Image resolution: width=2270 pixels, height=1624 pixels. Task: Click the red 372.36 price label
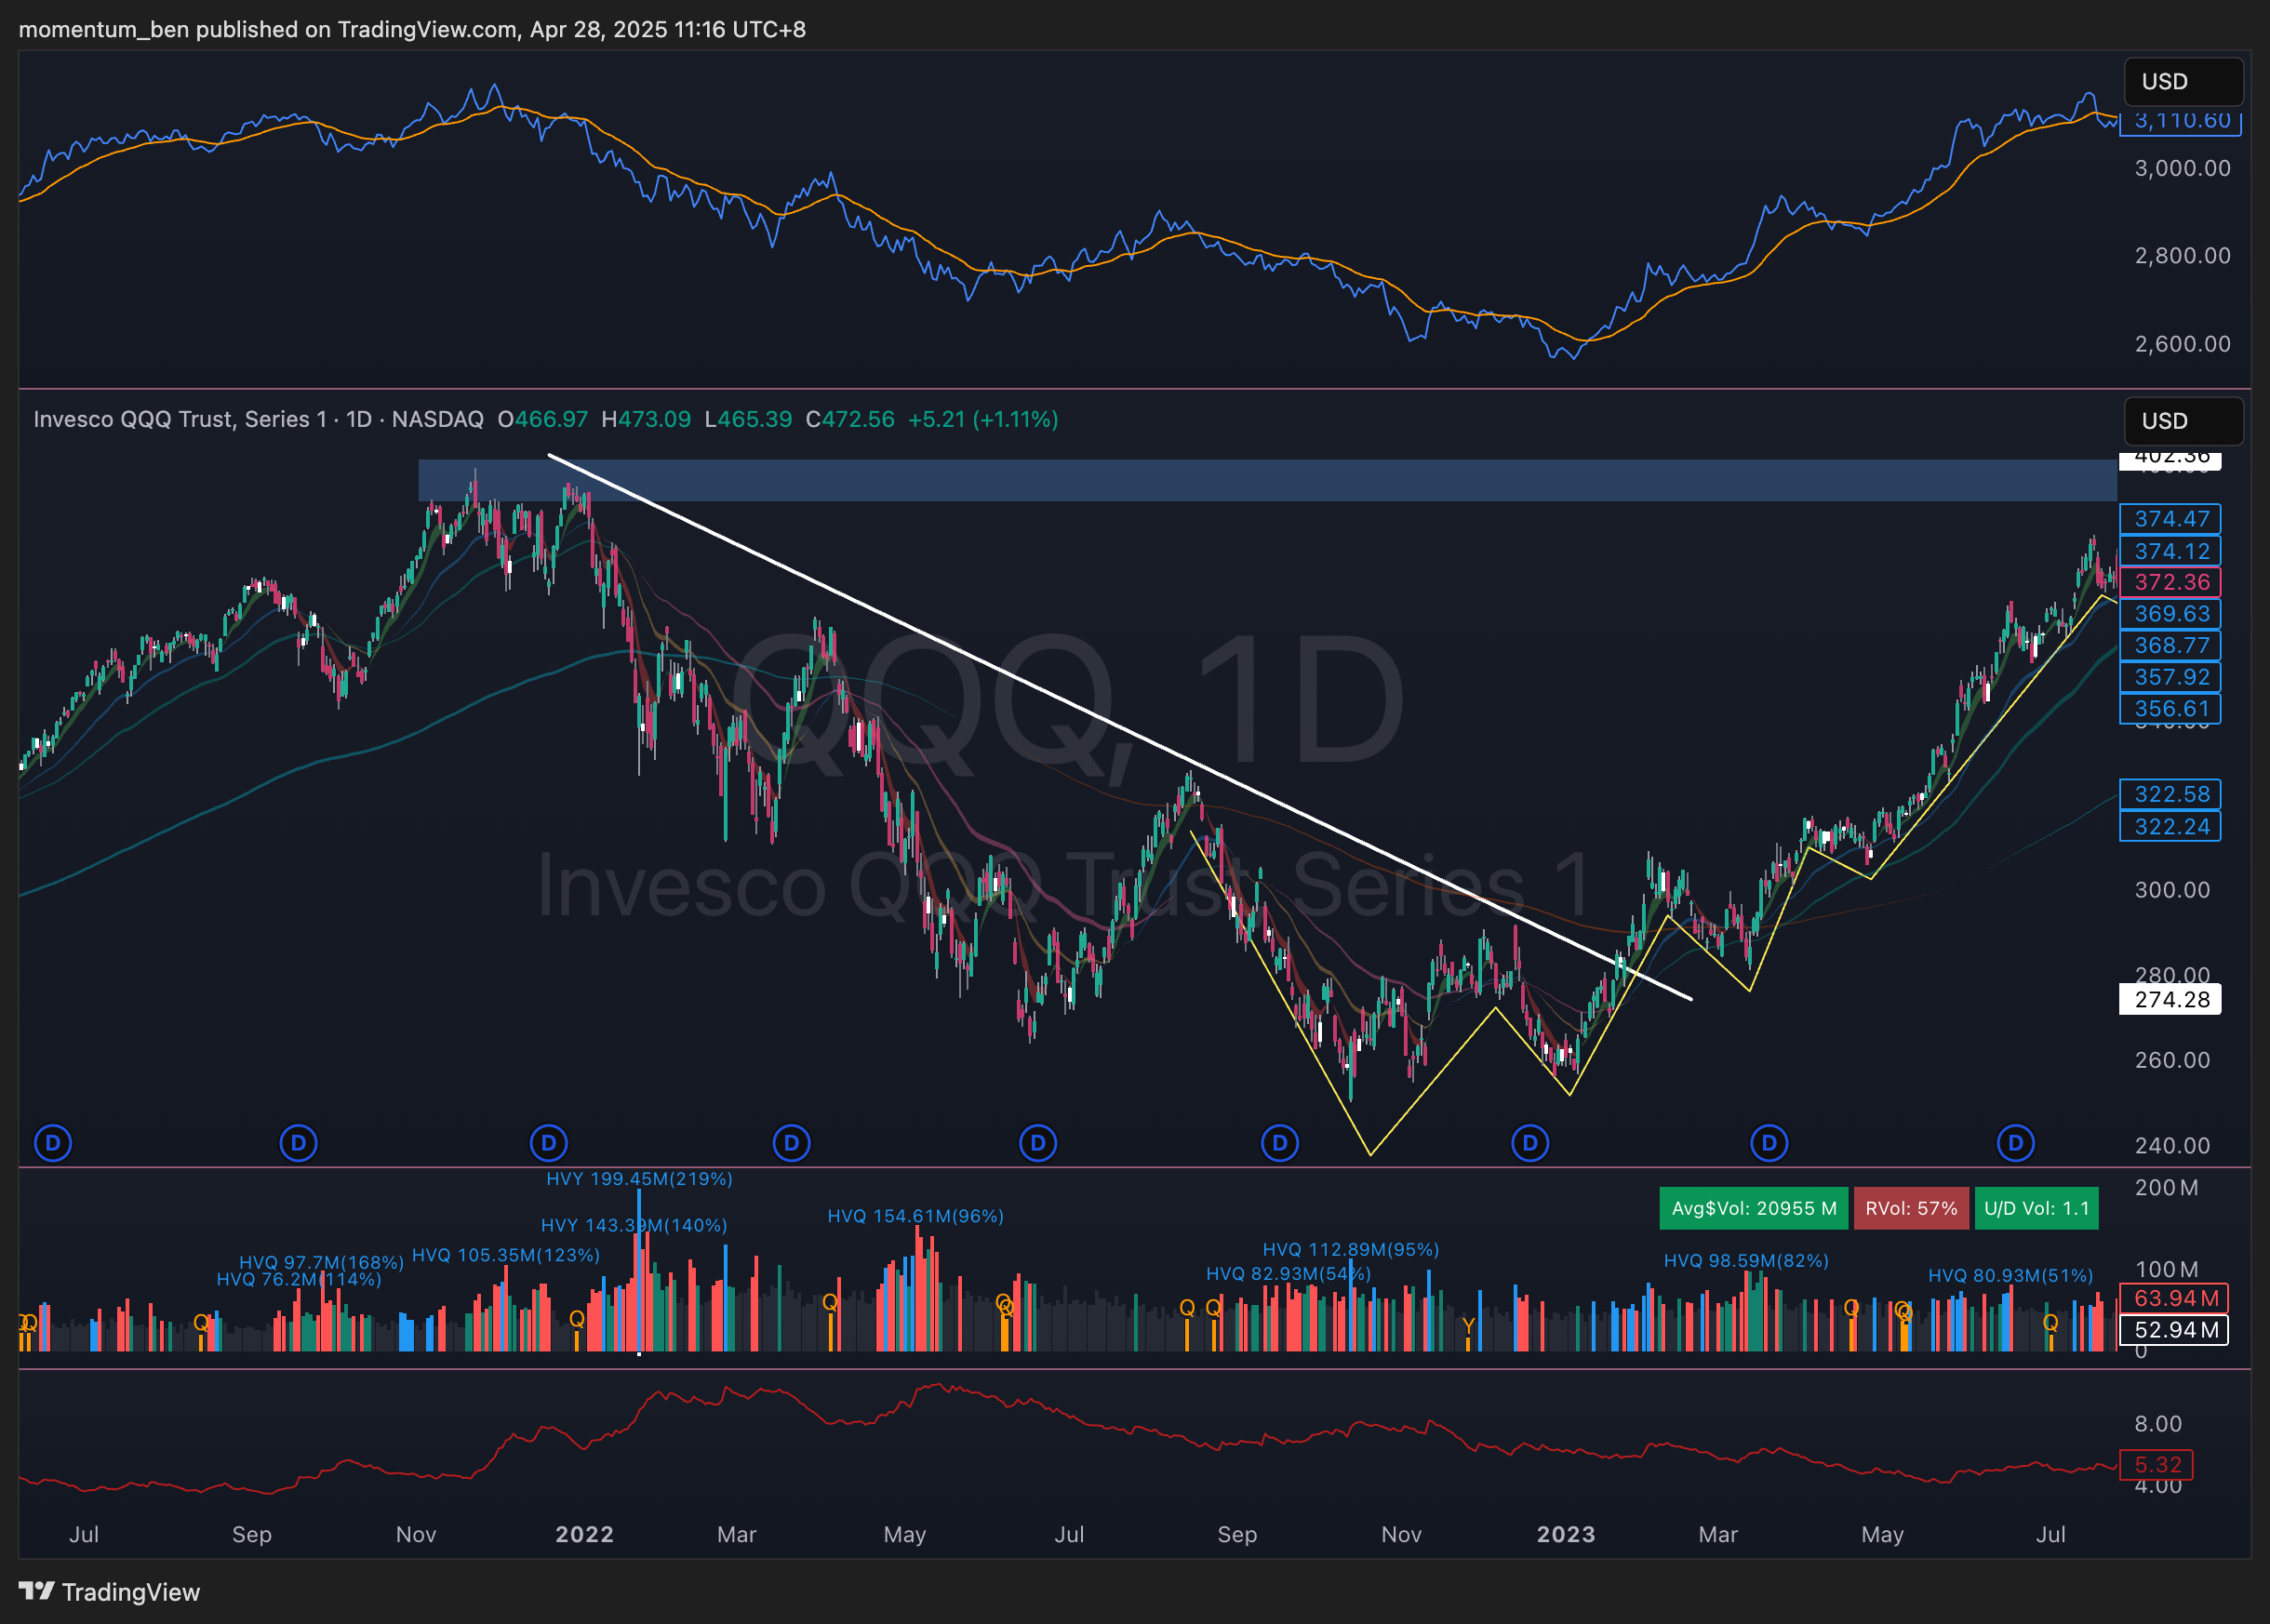(x=2171, y=582)
